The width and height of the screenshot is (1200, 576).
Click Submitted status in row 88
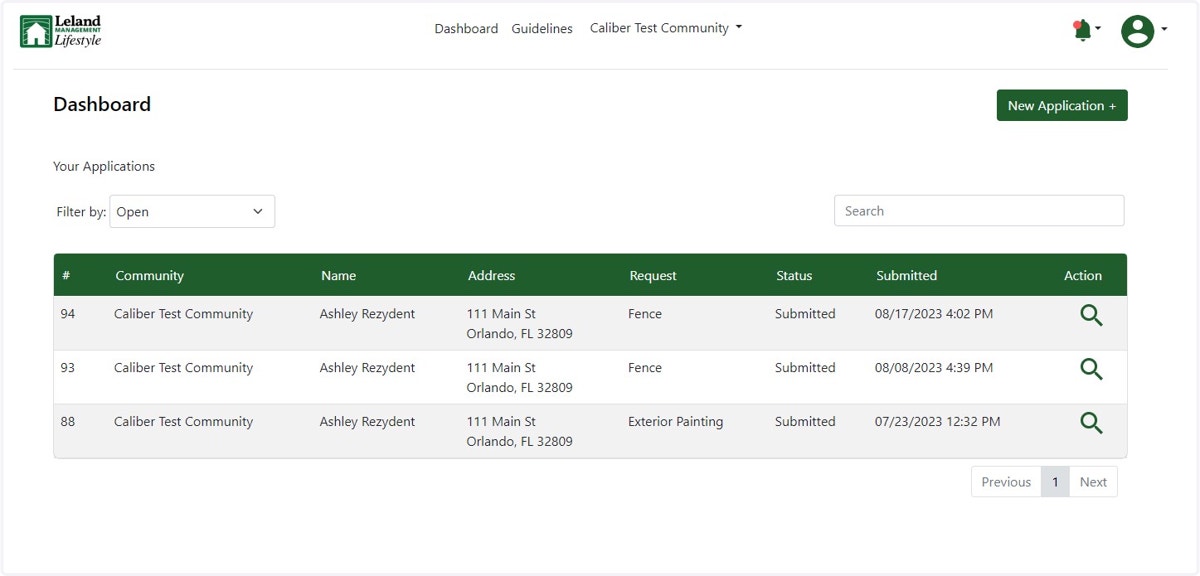[805, 422]
